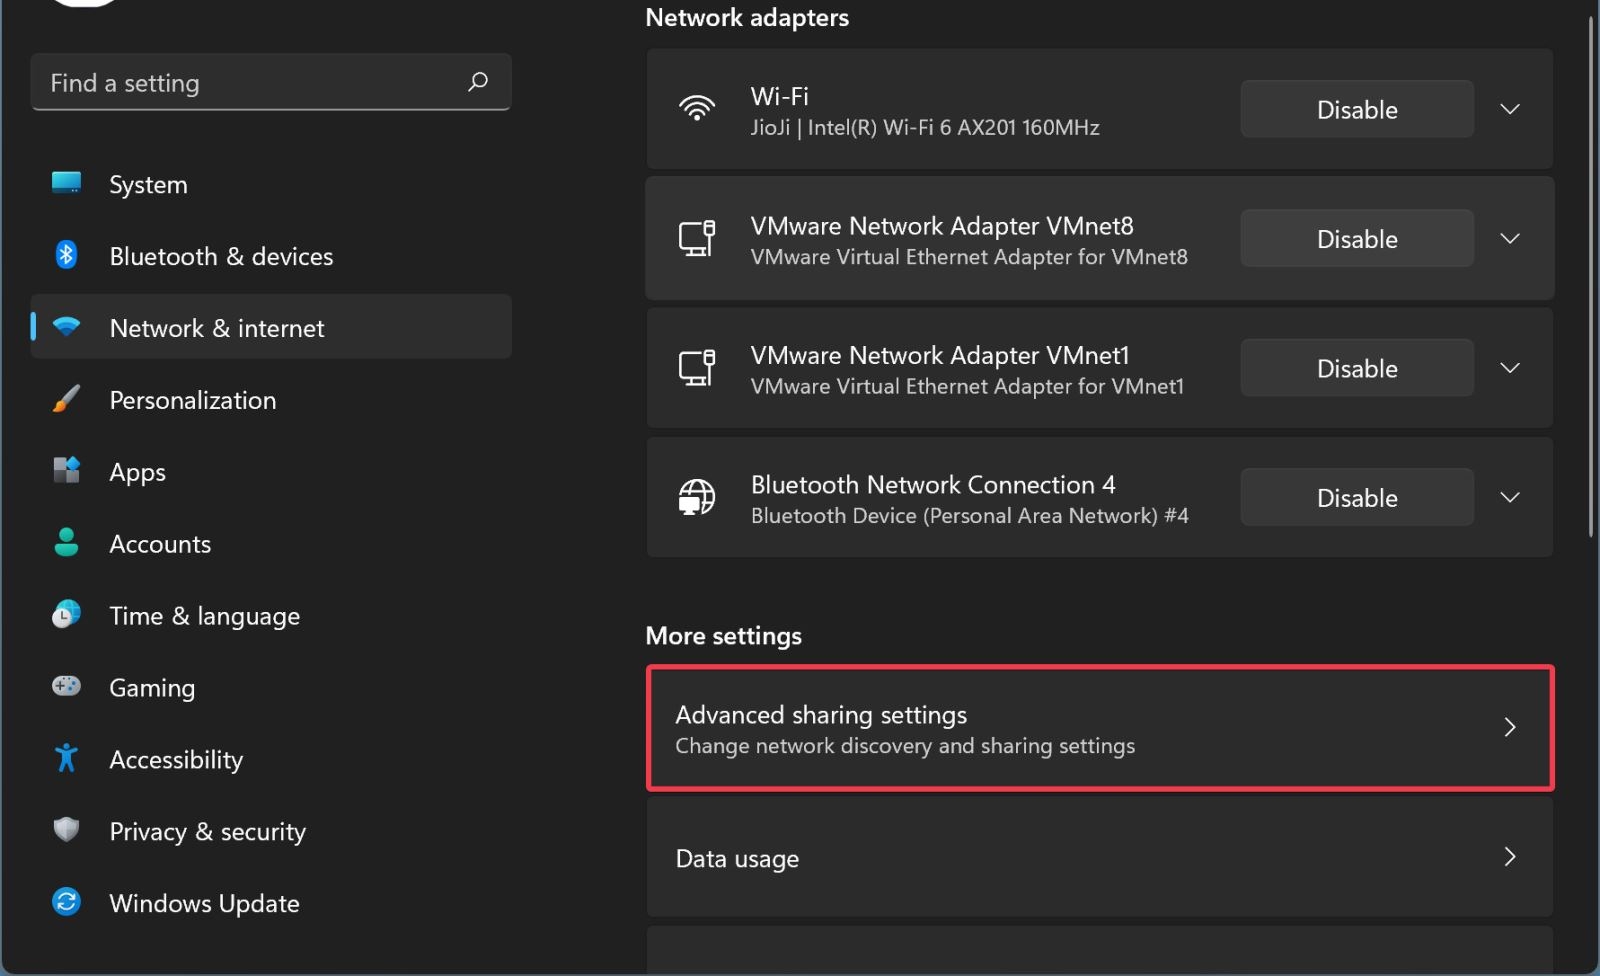This screenshot has width=1600, height=976.
Task: Expand VMnet8 adapter details chevron
Action: click(1510, 238)
